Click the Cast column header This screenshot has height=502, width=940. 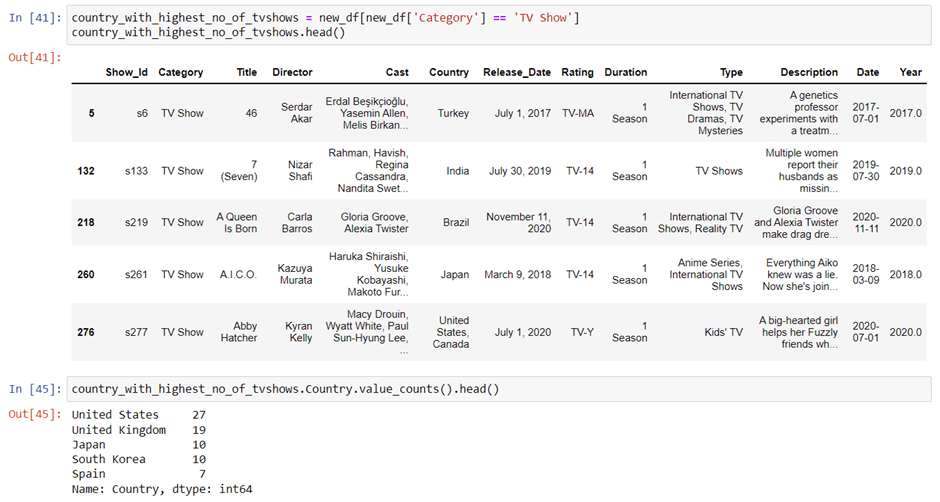(397, 73)
